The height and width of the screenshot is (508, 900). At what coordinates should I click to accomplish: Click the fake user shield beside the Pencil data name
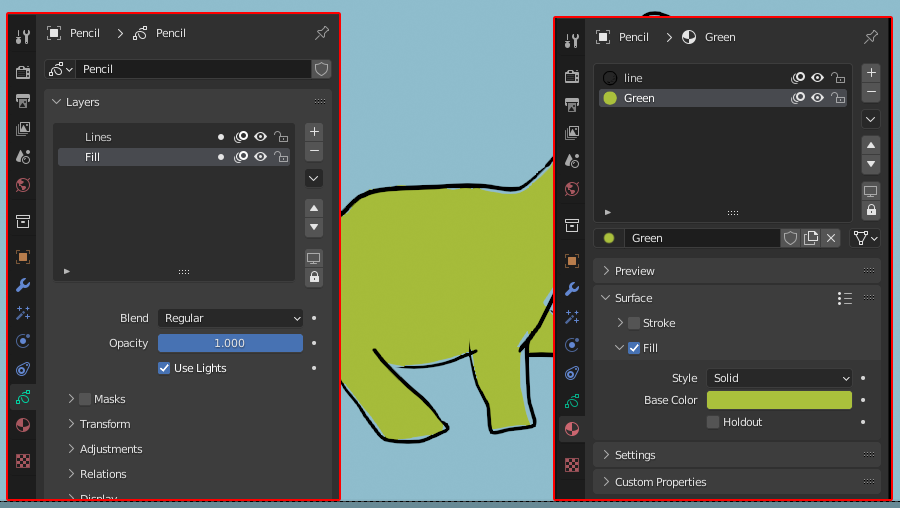pyautogui.click(x=321, y=69)
